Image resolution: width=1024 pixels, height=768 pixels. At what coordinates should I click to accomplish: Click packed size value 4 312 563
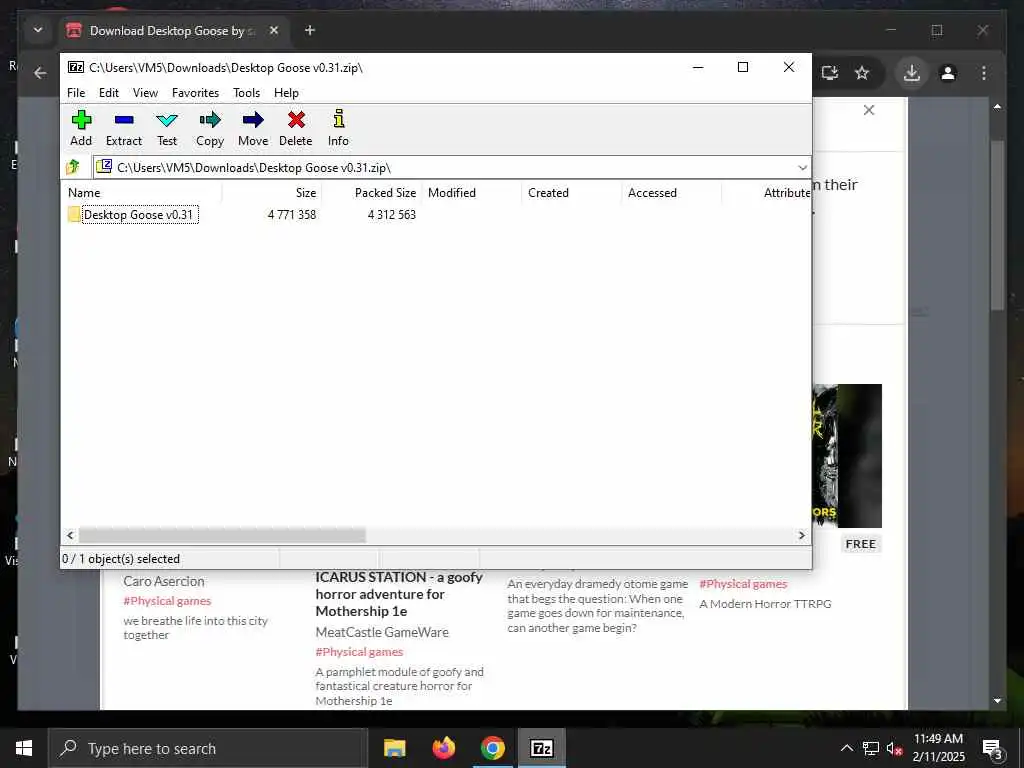point(392,215)
